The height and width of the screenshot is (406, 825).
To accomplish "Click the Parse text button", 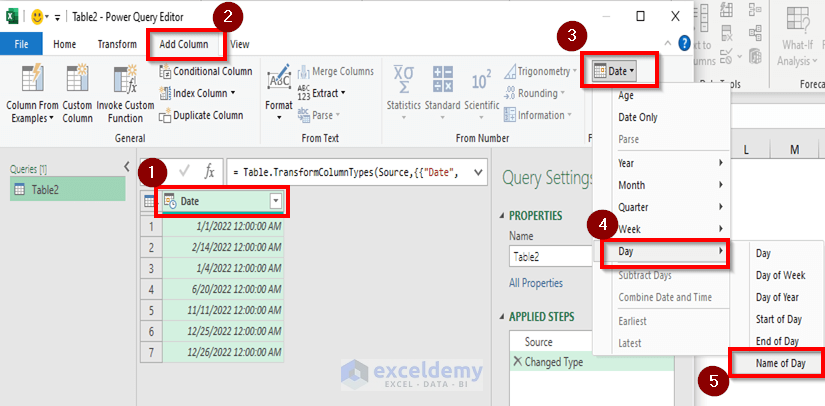I will tap(319, 115).
